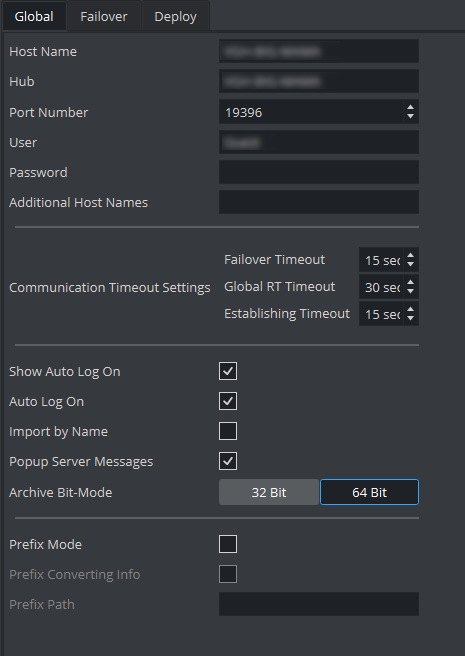Decrease Global RT Timeout using the down arrow
The height and width of the screenshot is (656, 465).
tap(410, 291)
